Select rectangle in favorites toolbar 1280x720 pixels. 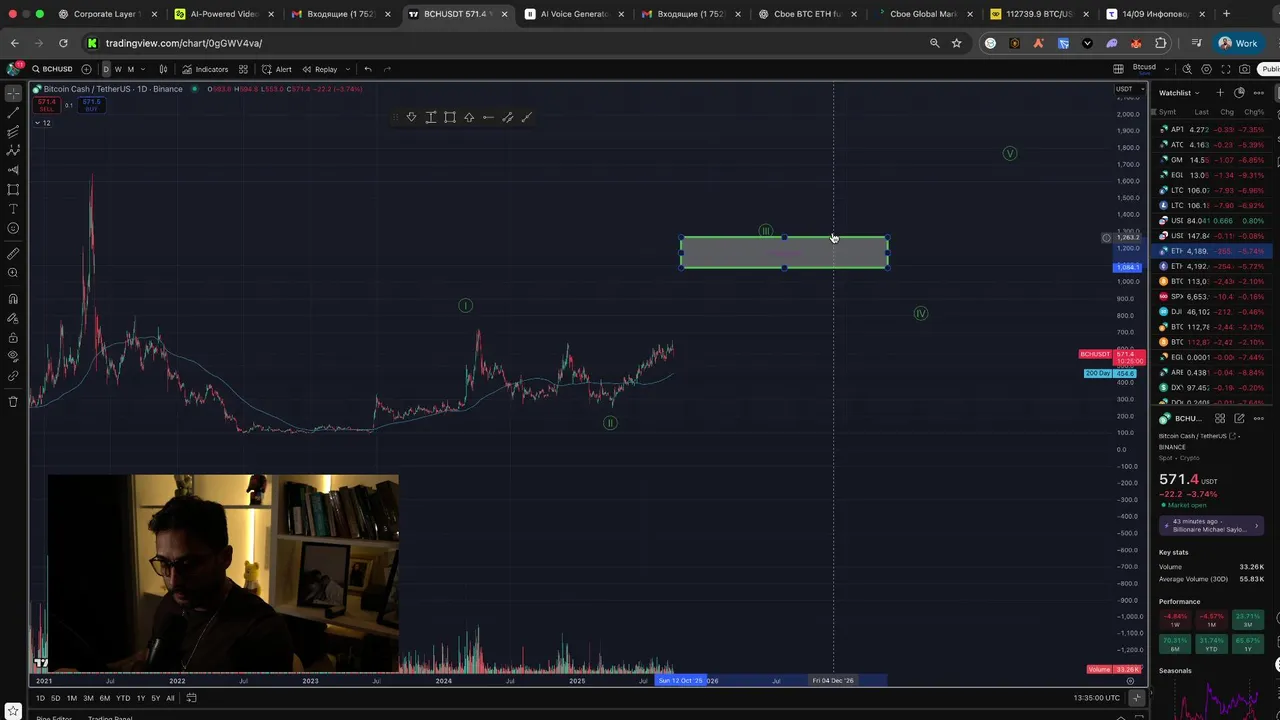(450, 117)
